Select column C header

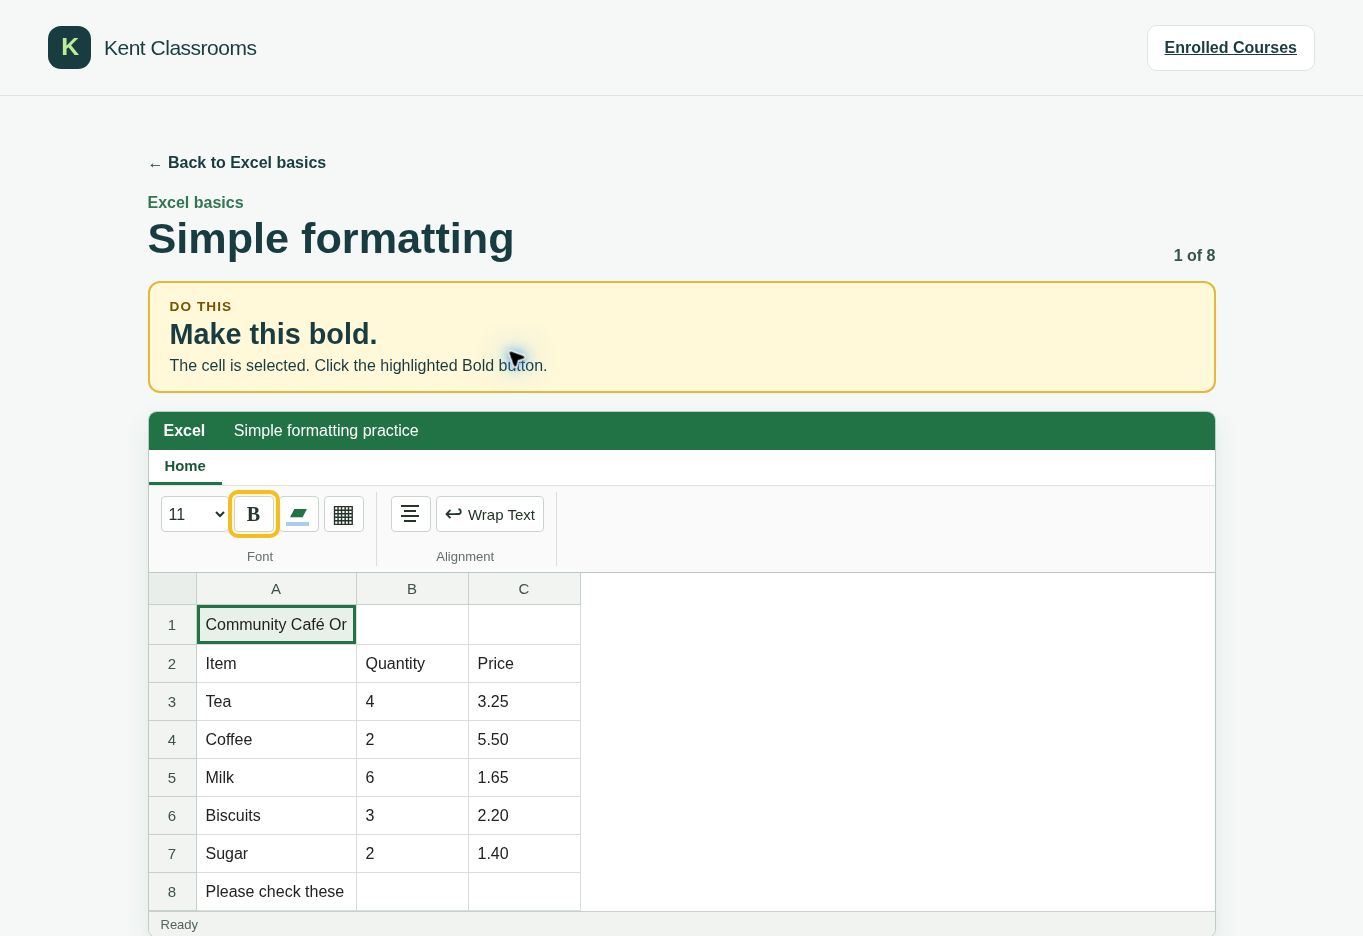click(524, 589)
